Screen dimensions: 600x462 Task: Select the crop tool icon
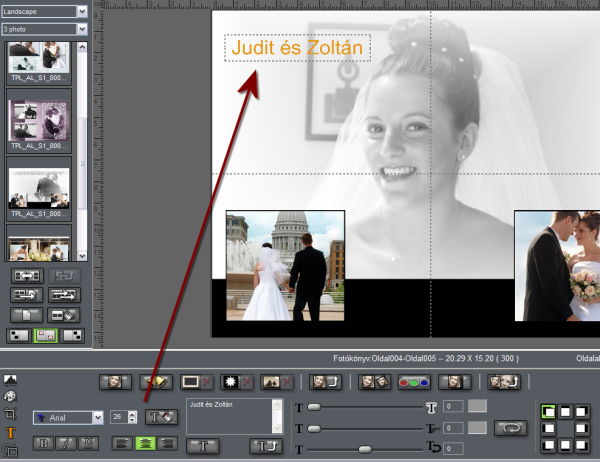10,414
